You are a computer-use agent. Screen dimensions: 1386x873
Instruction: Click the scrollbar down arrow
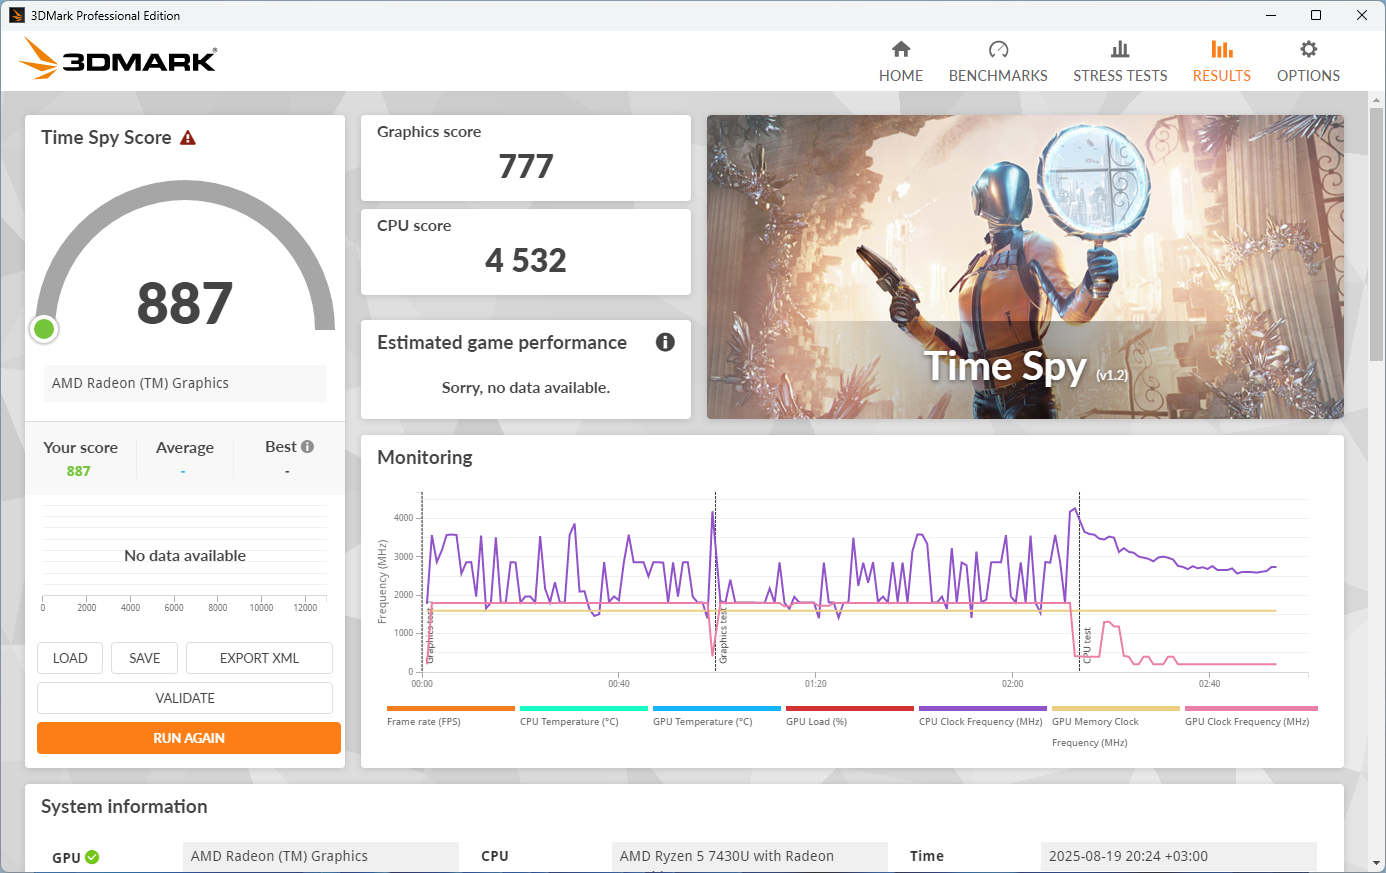(x=1377, y=863)
